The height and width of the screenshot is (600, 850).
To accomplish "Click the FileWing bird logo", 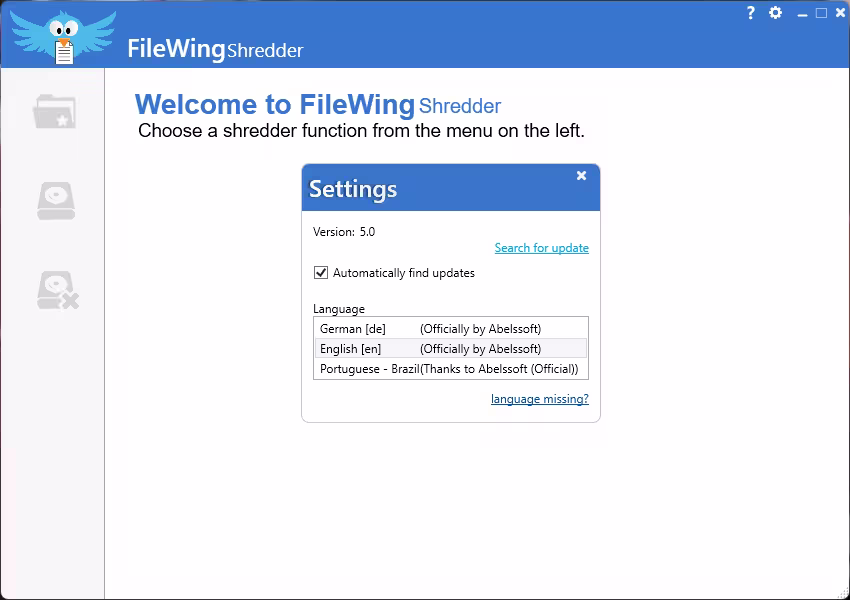I will point(63,37).
